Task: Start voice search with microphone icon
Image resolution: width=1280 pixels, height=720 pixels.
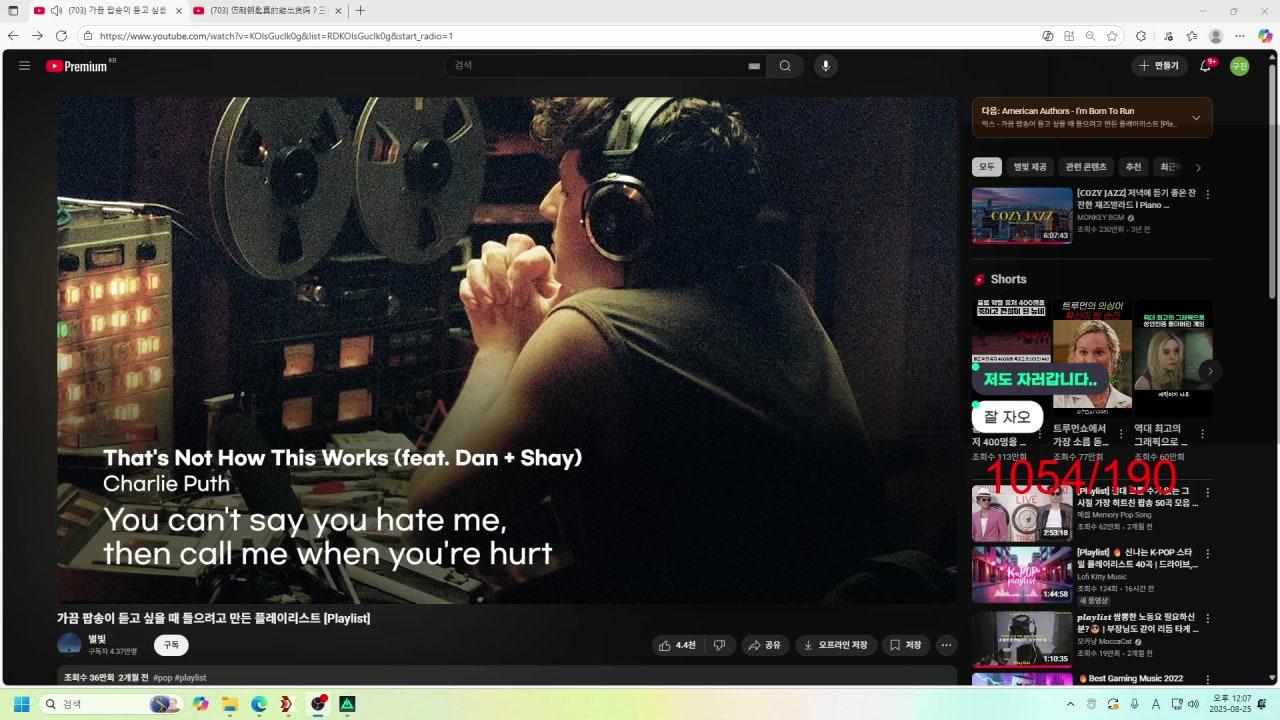Action: [825, 66]
